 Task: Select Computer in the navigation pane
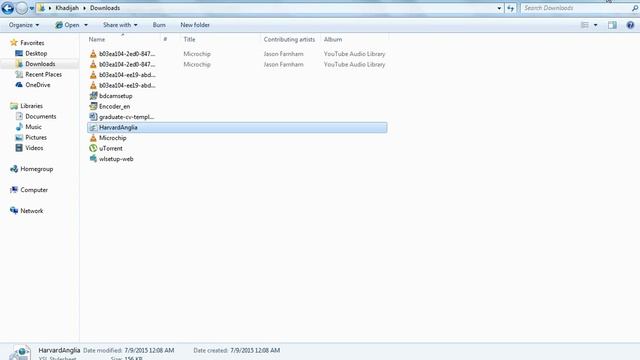click(x=34, y=190)
